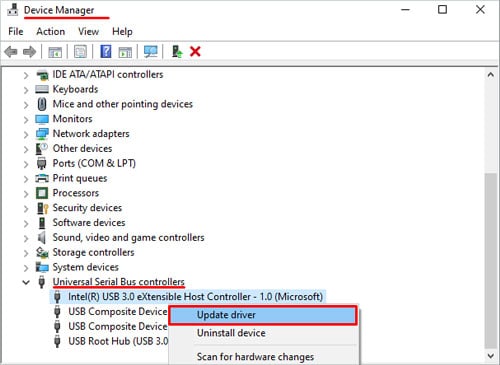Click the Back arrow toolbar icon
500x365 pixels.
(11, 52)
